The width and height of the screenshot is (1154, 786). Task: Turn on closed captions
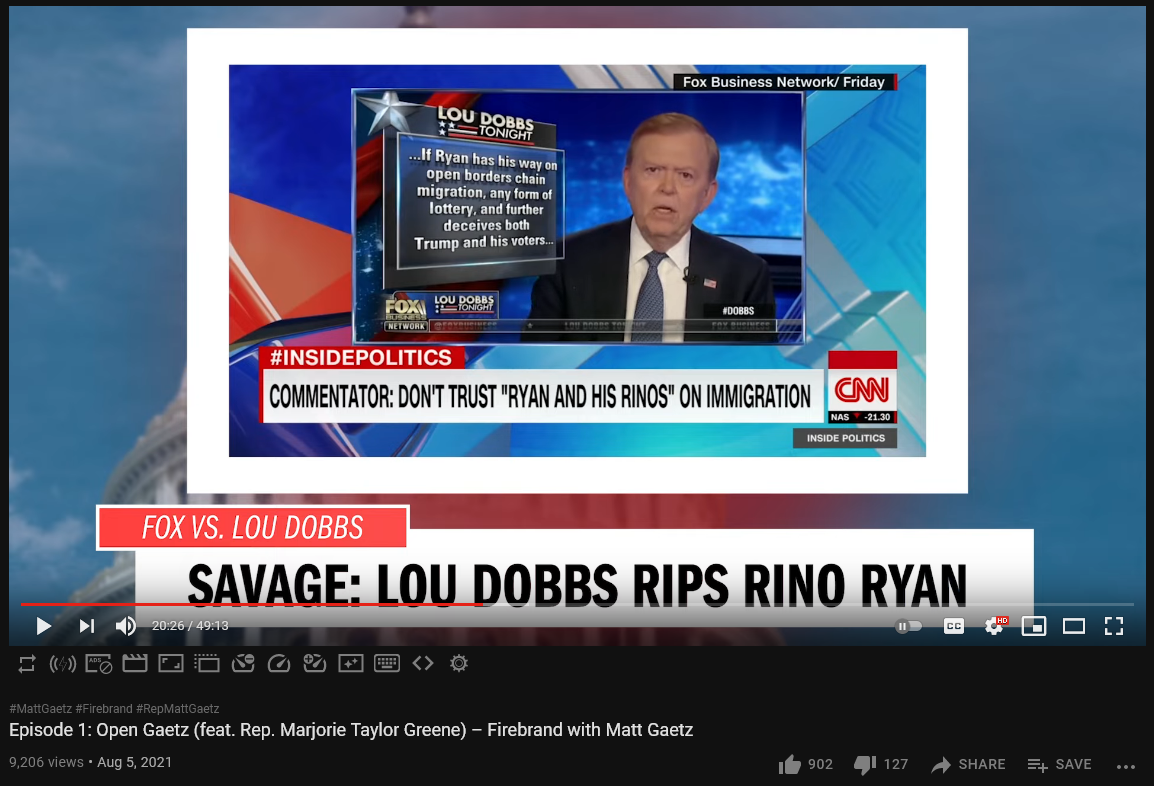(x=954, y=626)
